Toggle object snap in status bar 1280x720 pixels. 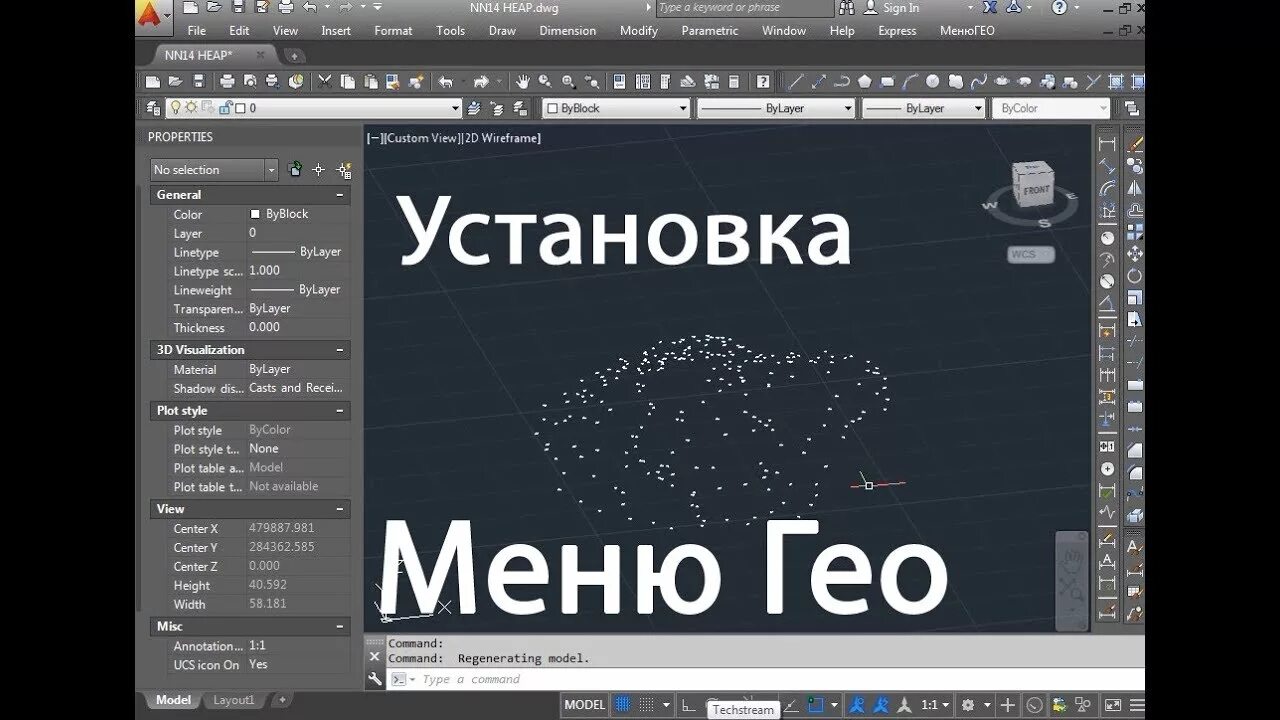click(817, 705)
